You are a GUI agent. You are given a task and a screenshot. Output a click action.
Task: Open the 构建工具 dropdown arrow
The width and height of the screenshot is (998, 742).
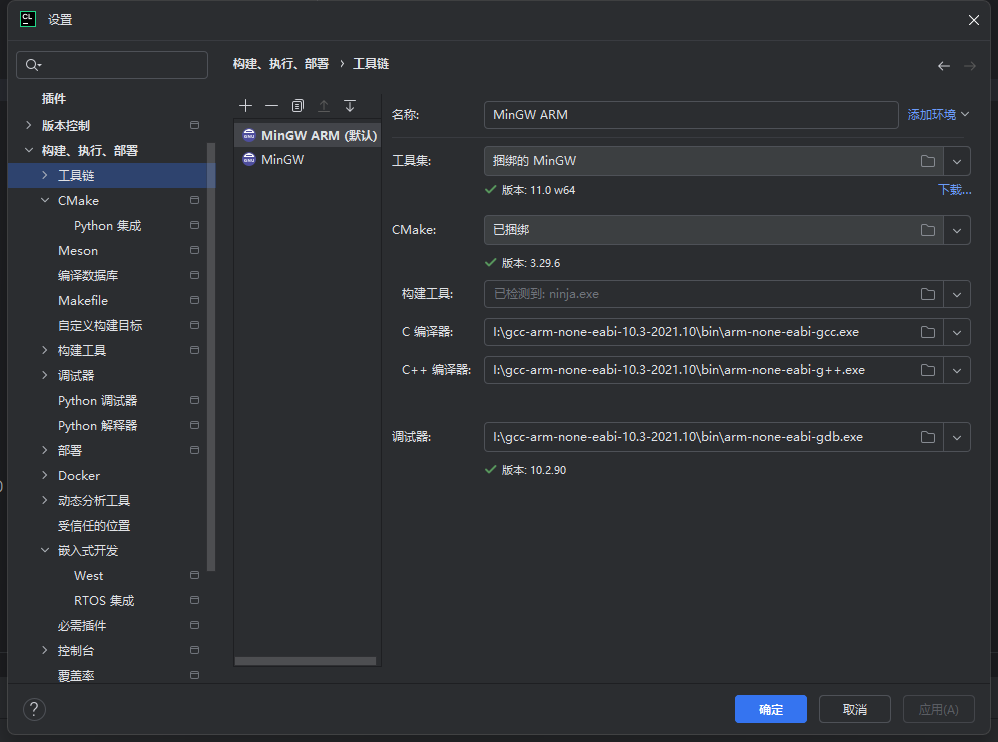click(957, 295)
